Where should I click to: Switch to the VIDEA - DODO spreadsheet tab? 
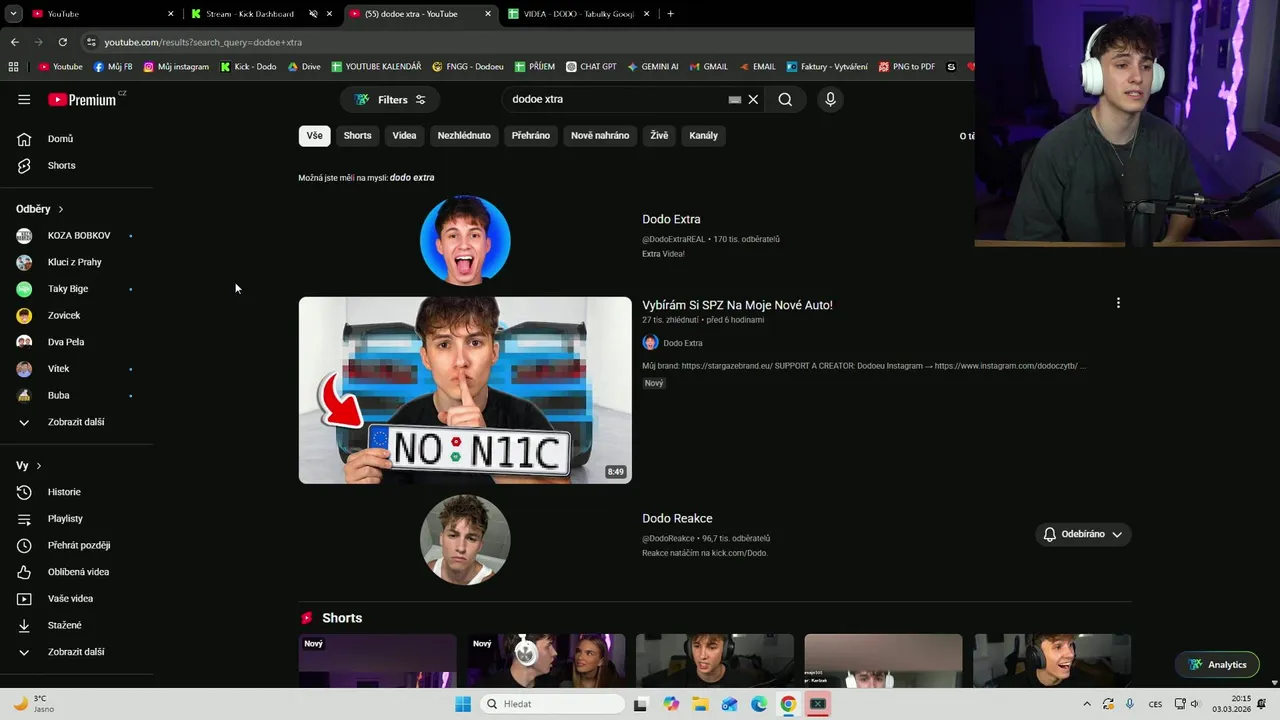pyautogui.click(x=580, y=14)
